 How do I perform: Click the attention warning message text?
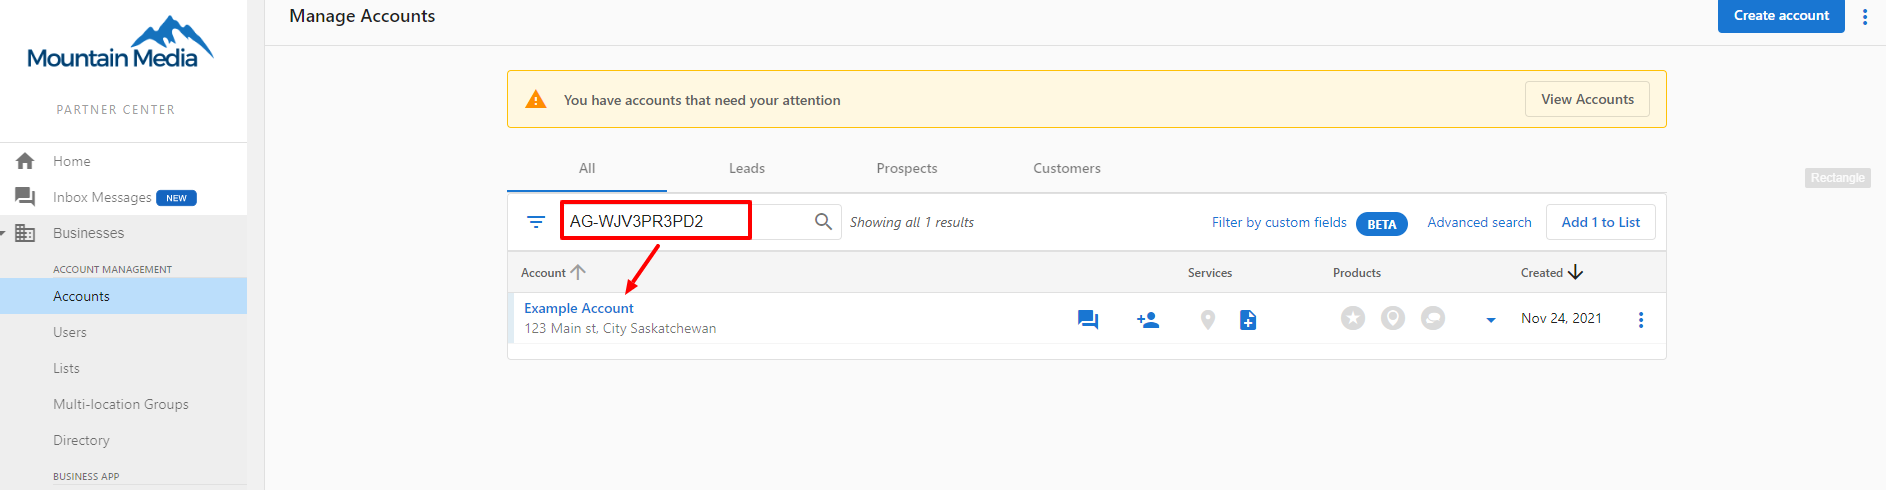702,100
